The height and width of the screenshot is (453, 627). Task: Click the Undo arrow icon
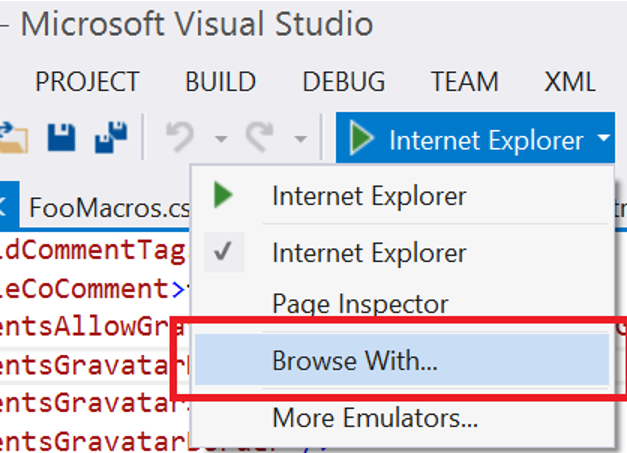tap(180, 137)
